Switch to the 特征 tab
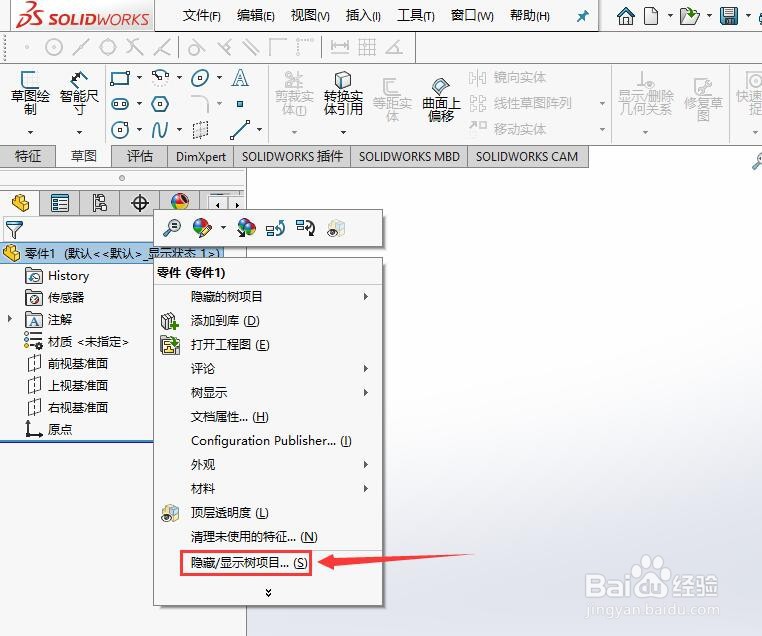Screen dimensions: 762x636 28,156
